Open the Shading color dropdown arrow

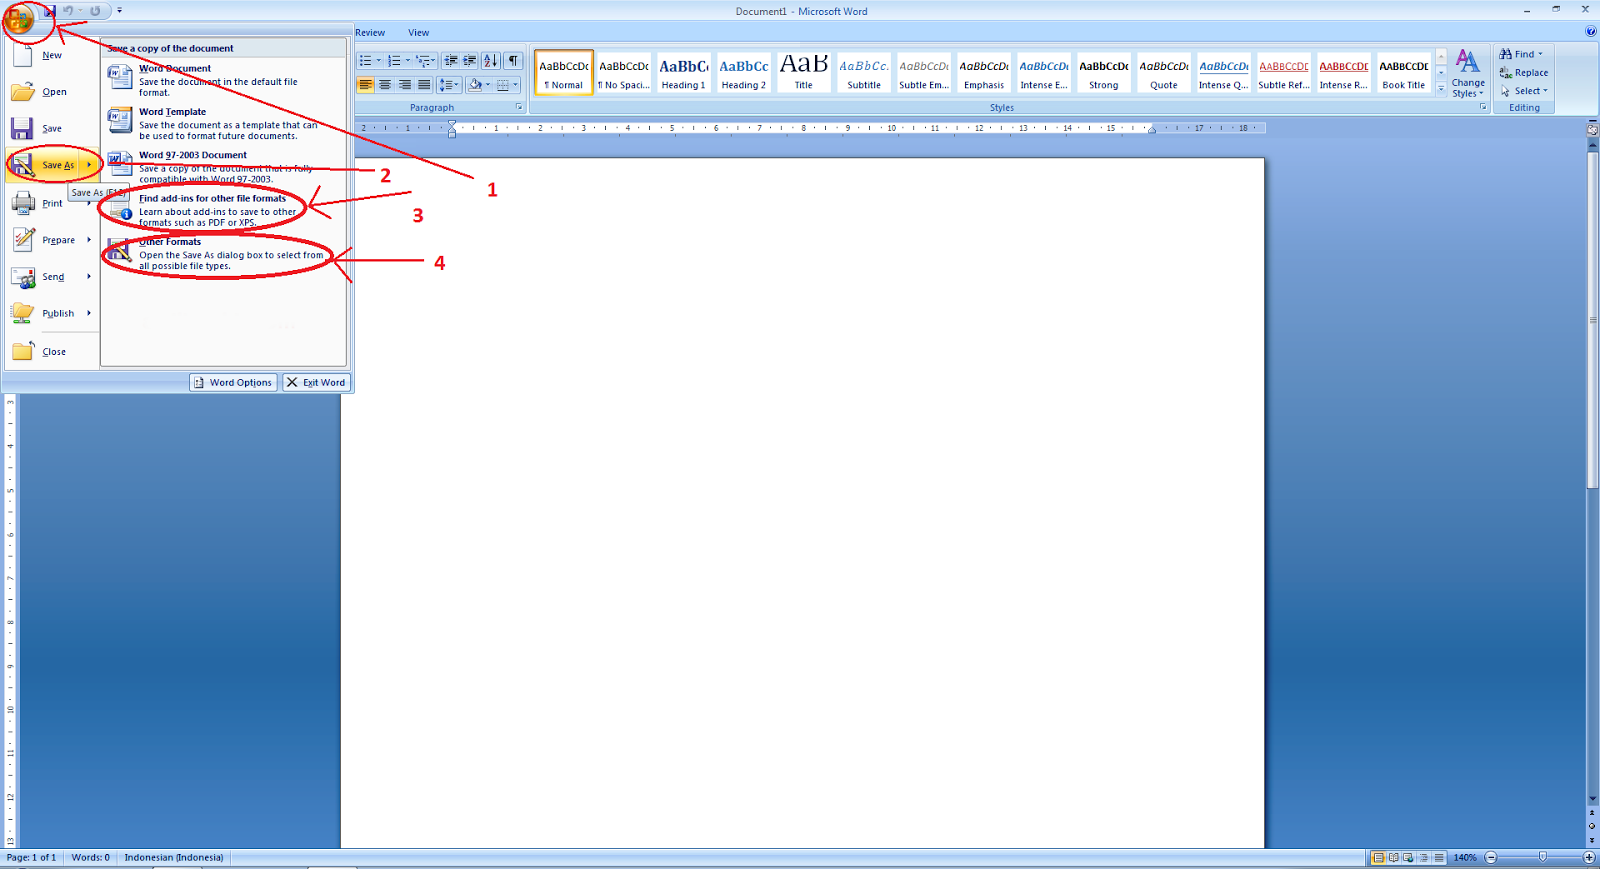(488, 85)
